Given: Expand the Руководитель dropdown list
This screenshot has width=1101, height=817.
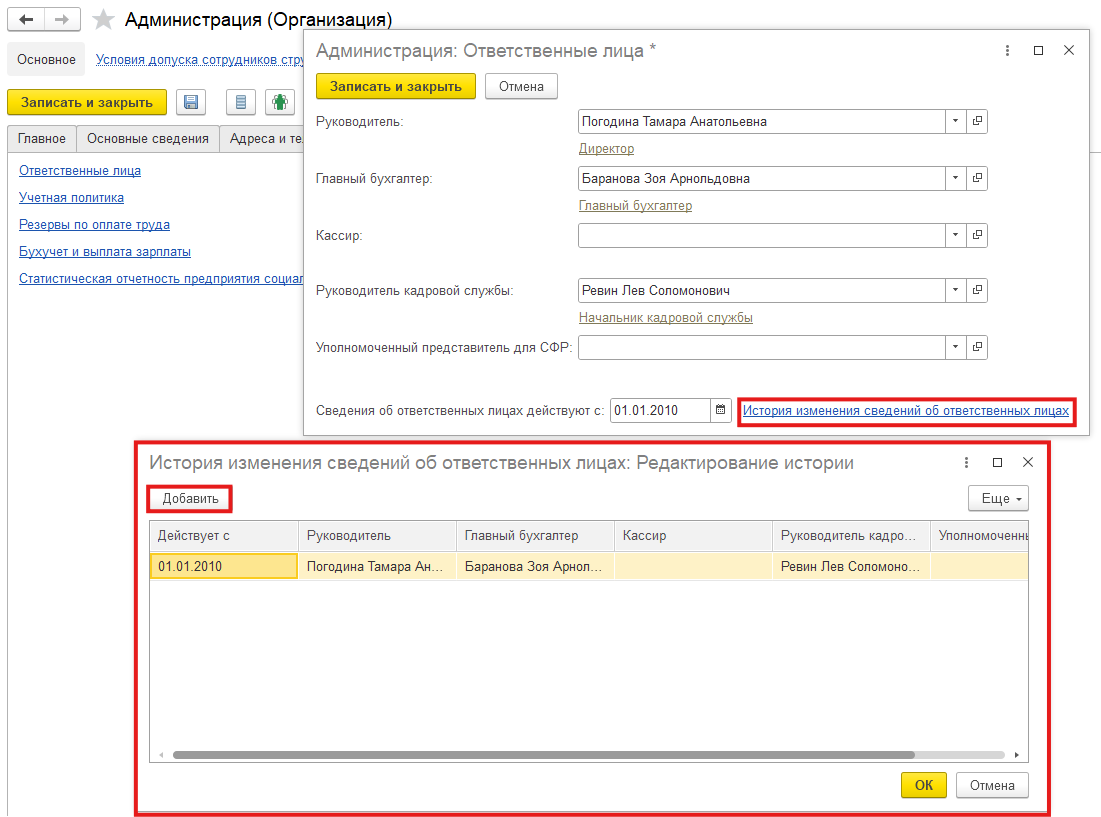Looking at the screenshot, I should pyautogui.click(x=956, y=121).
